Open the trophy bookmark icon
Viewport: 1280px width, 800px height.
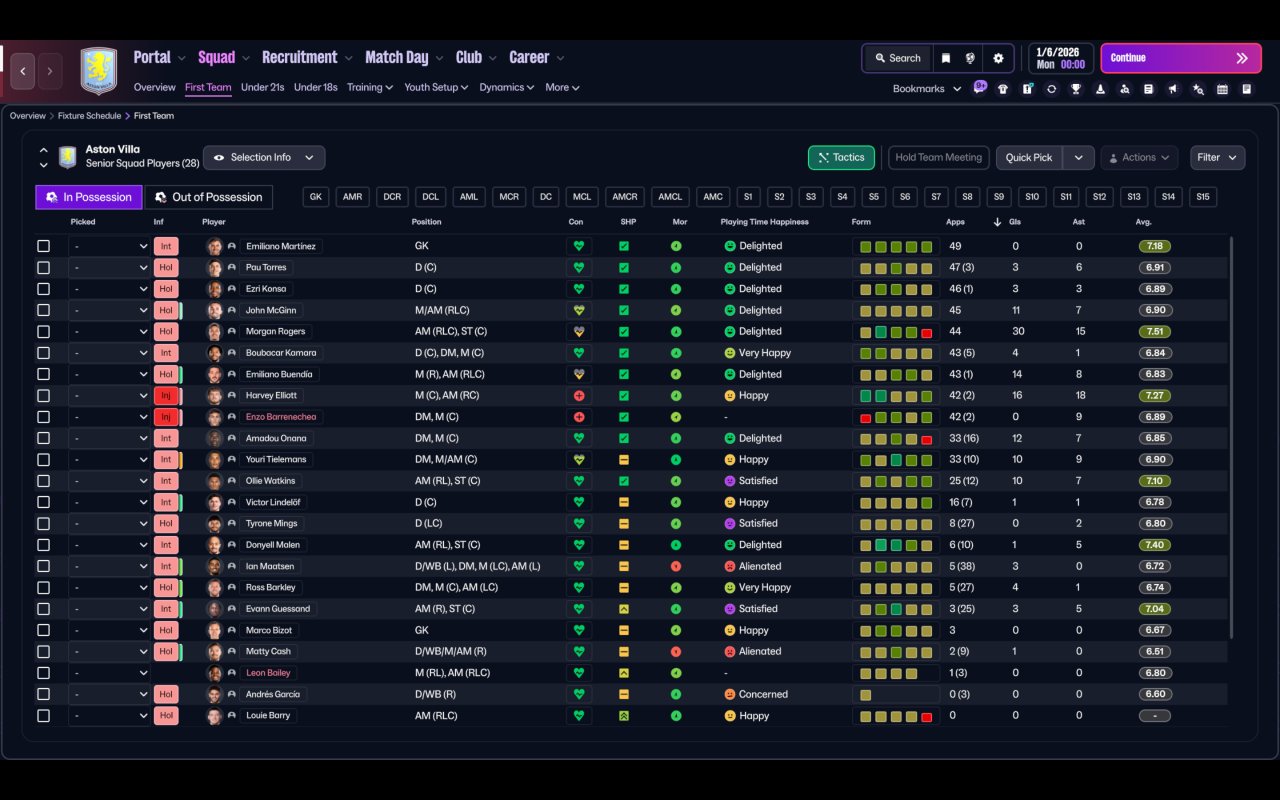(1076, 89)
